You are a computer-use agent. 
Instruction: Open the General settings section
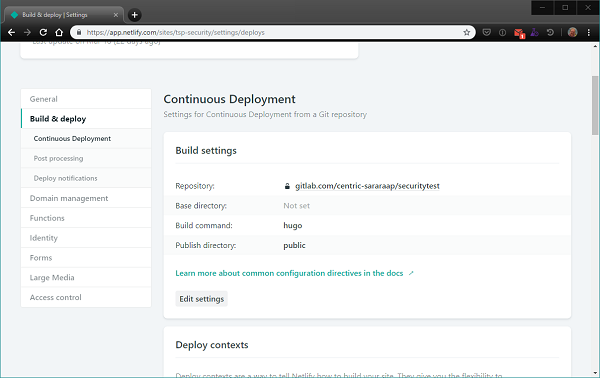pyautogui.click(x=86, y=99)
